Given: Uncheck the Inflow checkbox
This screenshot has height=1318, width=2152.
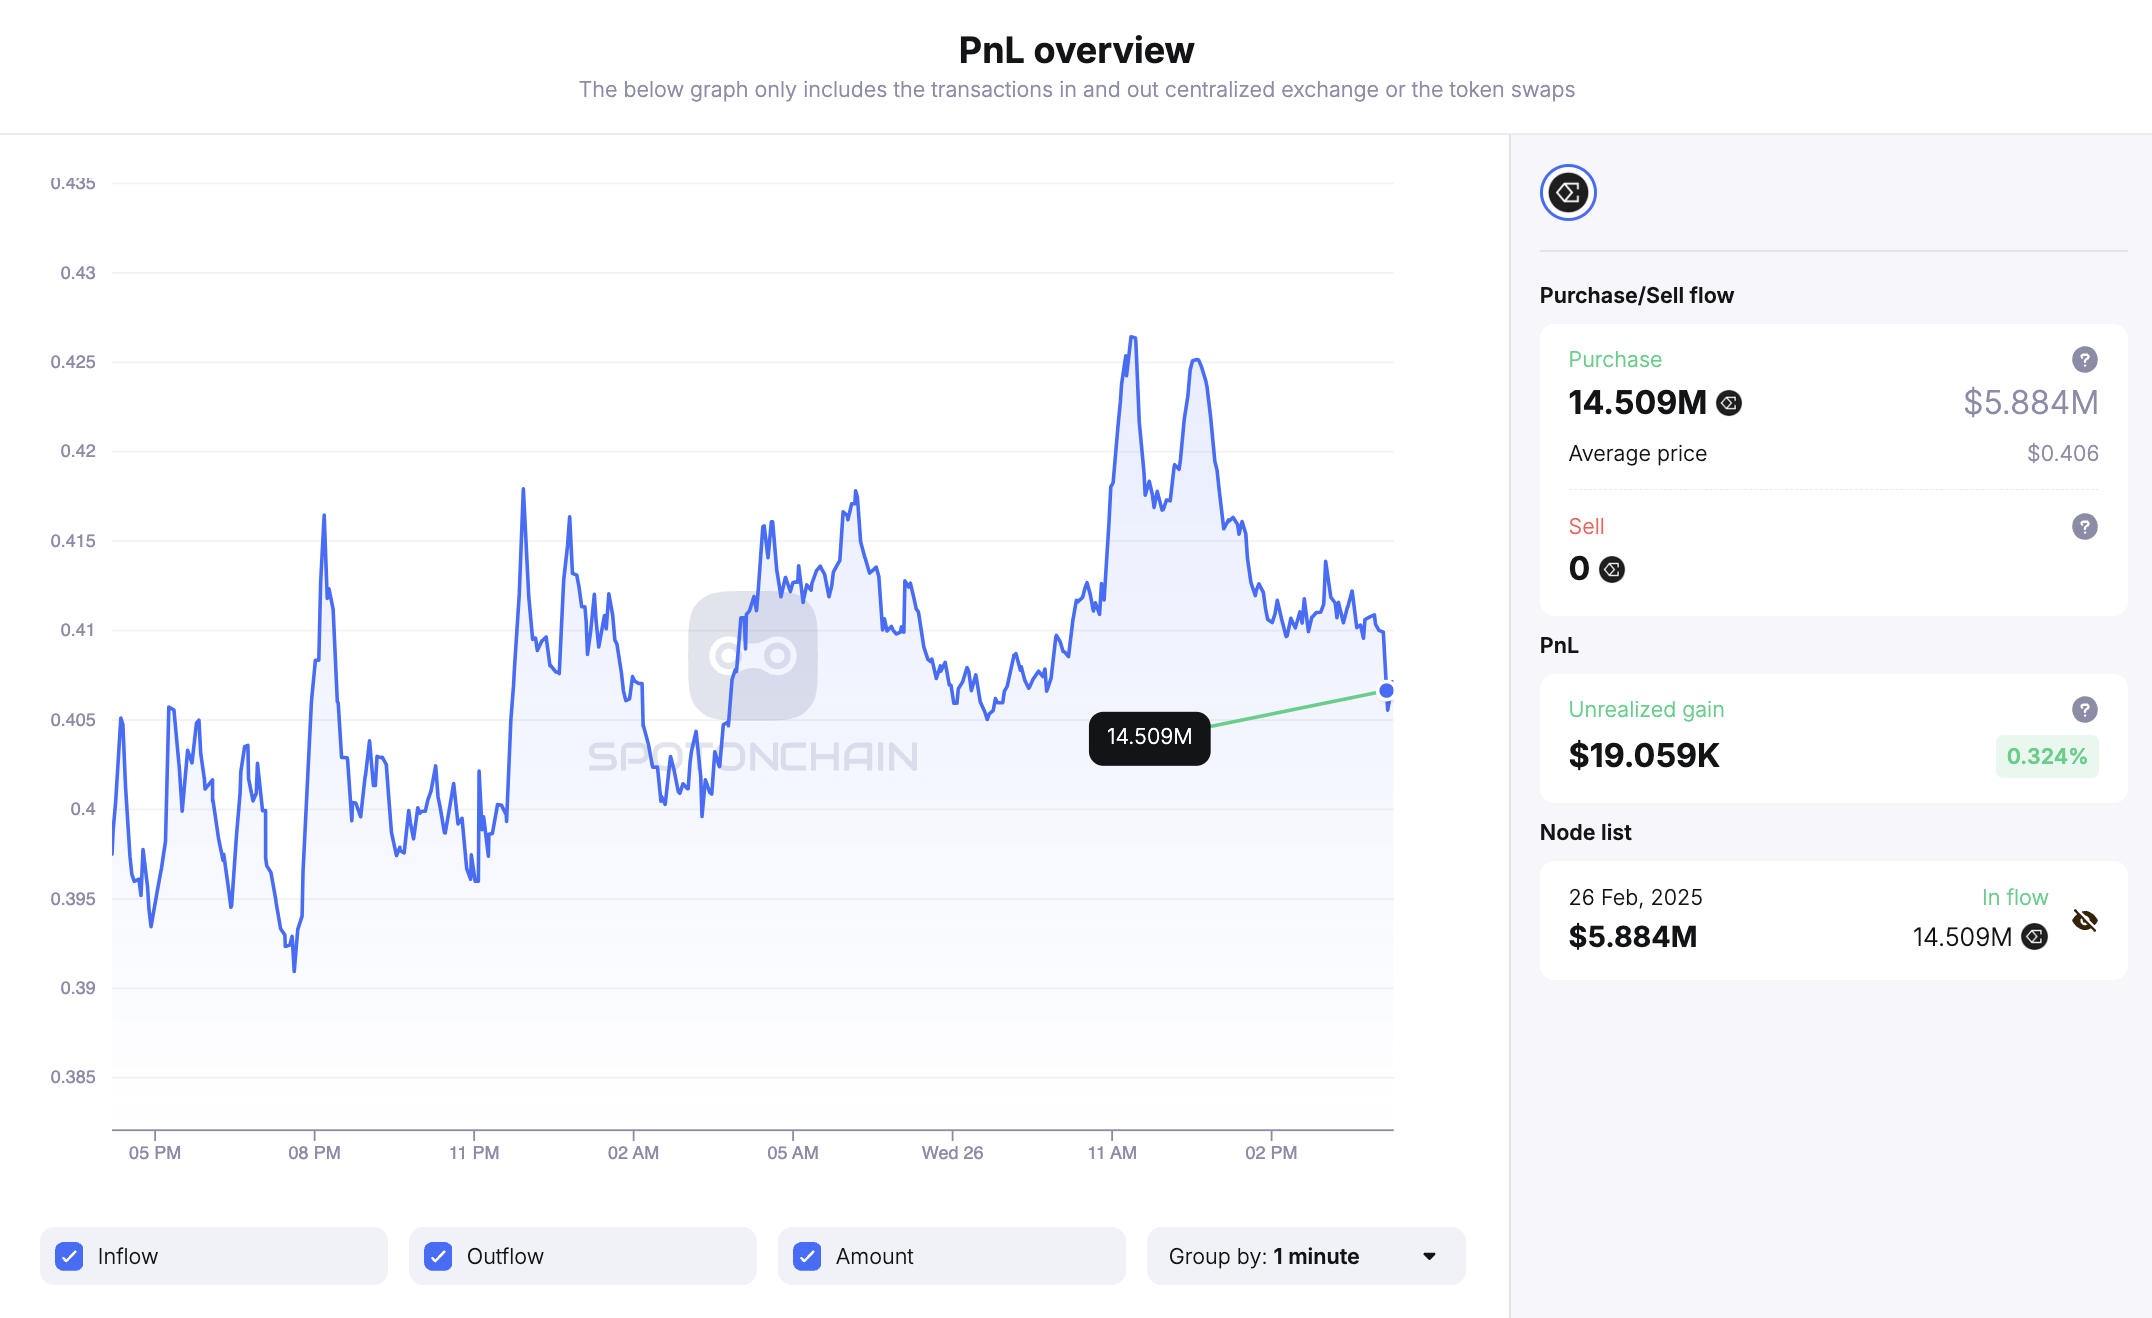Looking at the screenshot, I should tap(70, 1256).
